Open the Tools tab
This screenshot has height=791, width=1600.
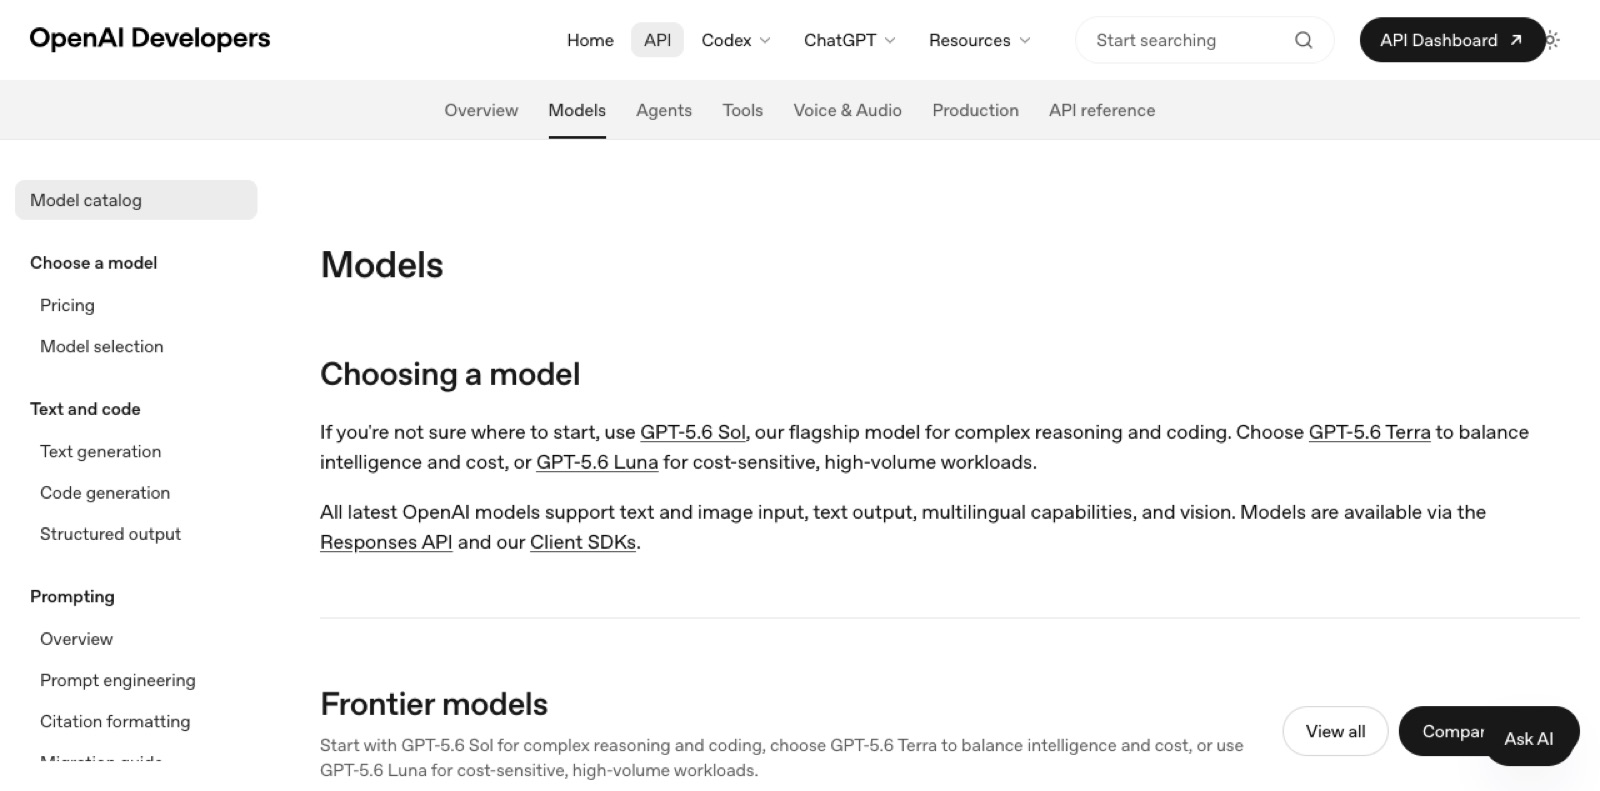point(743,110)
